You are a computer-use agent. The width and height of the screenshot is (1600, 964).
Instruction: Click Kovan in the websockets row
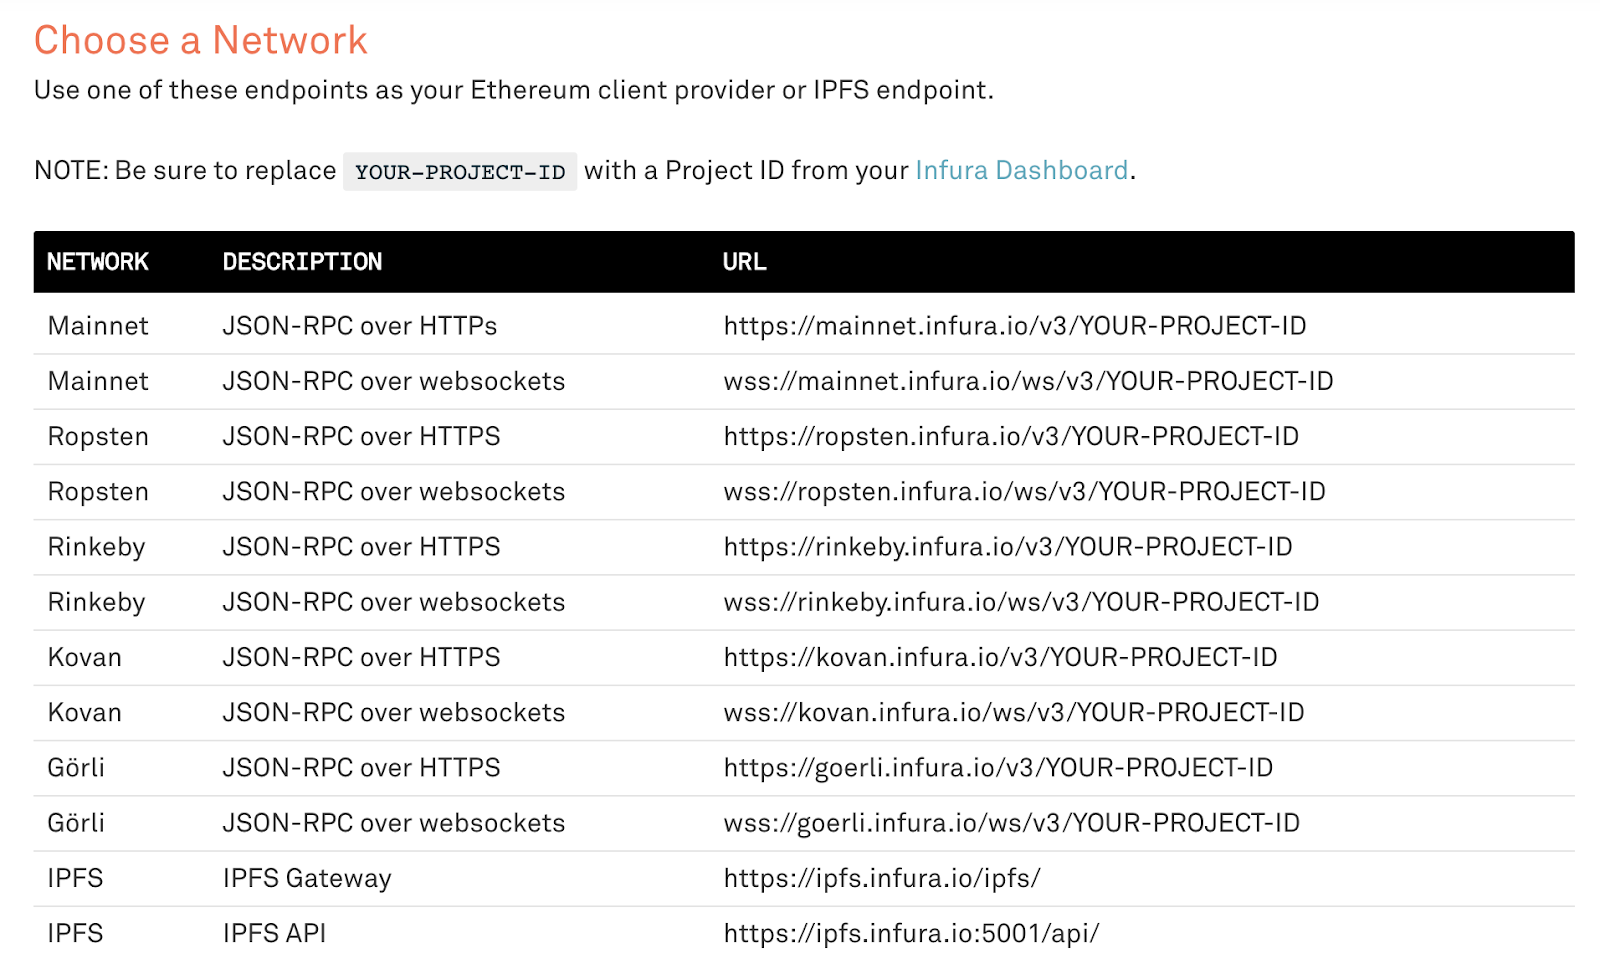coord(84,712)
